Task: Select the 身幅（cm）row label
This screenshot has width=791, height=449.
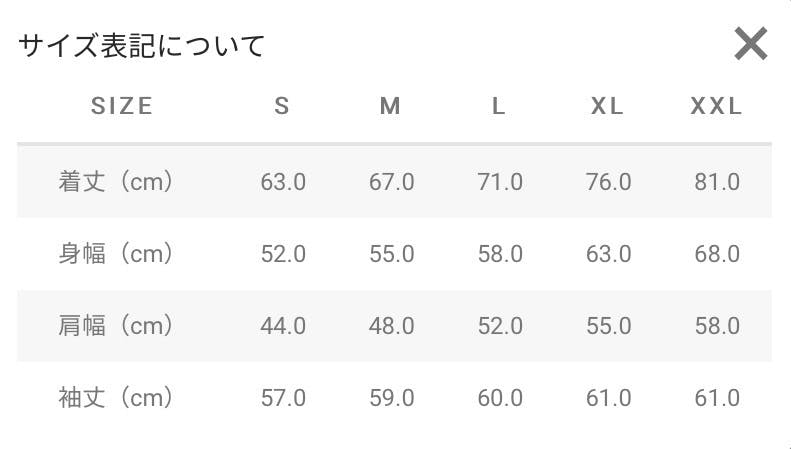Action: pyautogui.click(x=116, y=253)
